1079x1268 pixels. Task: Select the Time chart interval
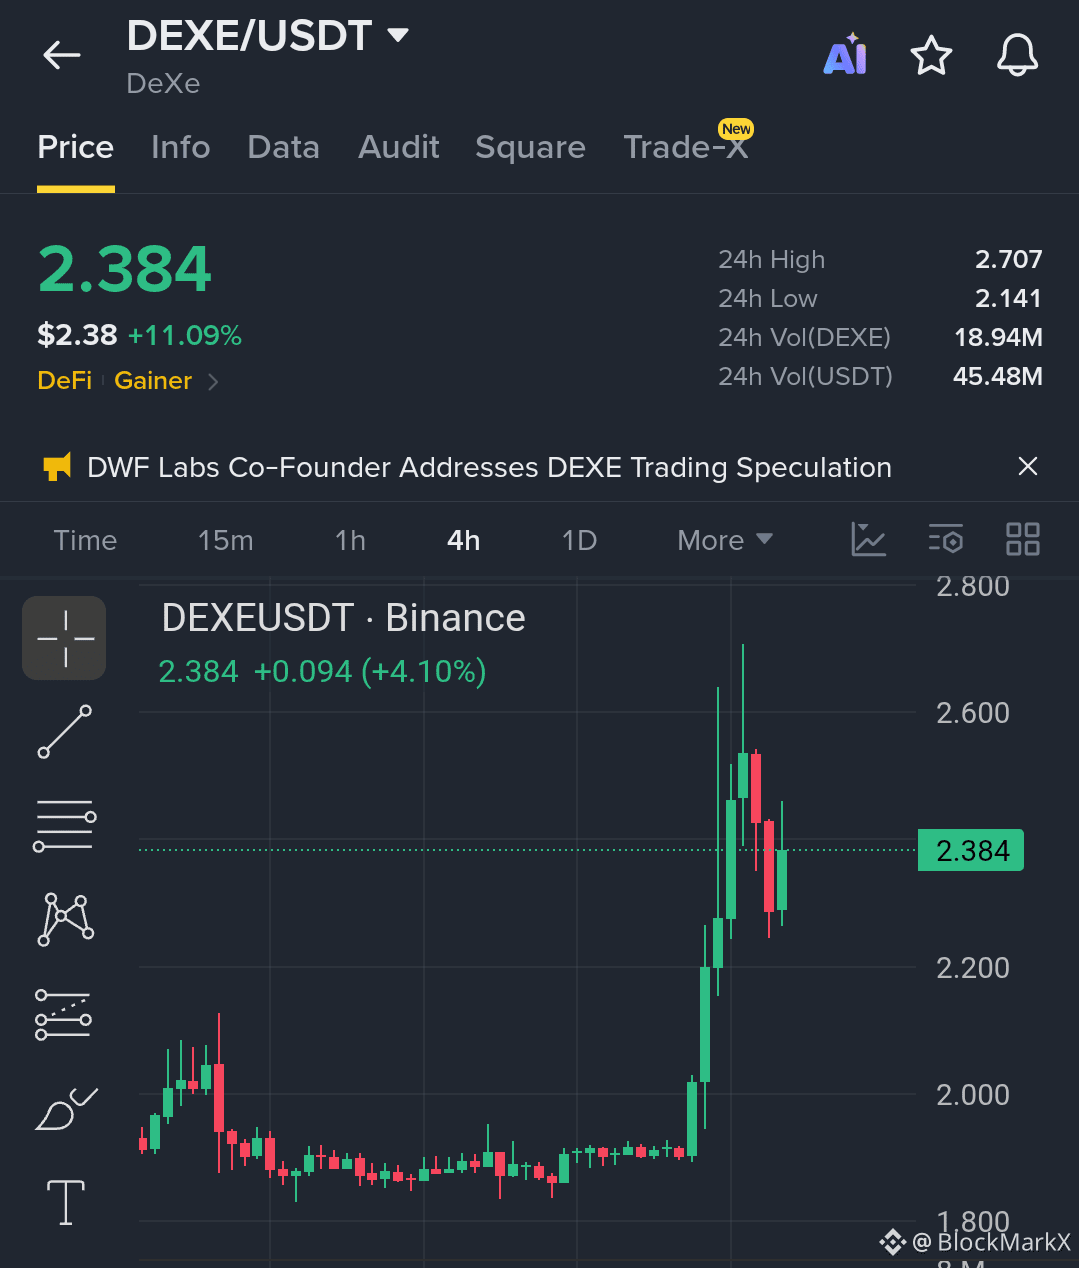[85, 541]
